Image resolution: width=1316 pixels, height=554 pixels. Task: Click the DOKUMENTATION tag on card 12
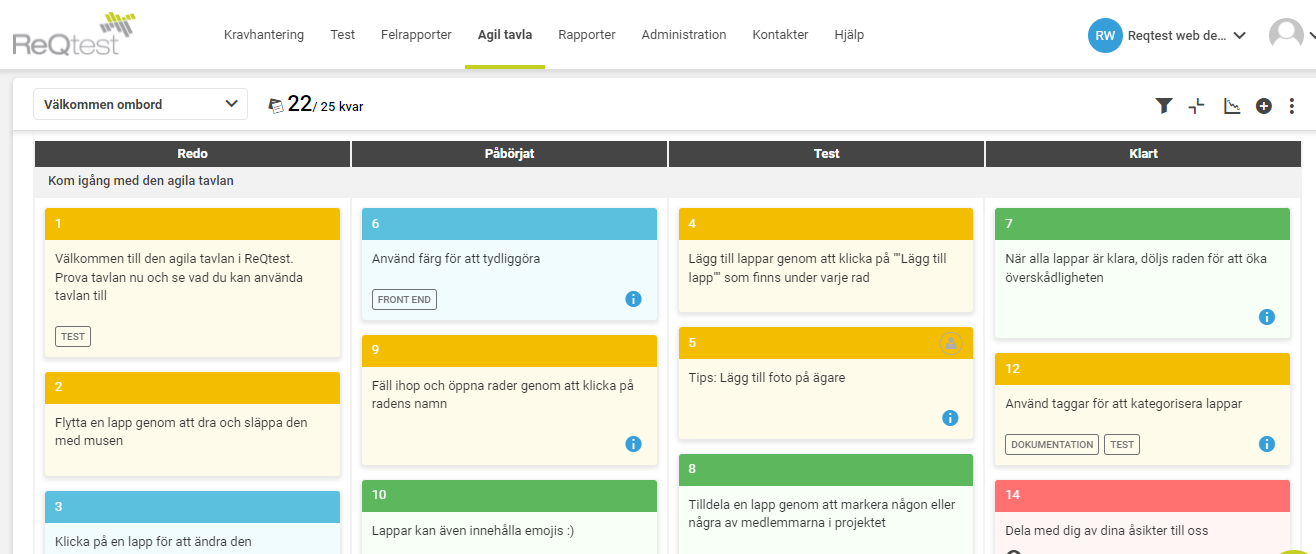1051,445
